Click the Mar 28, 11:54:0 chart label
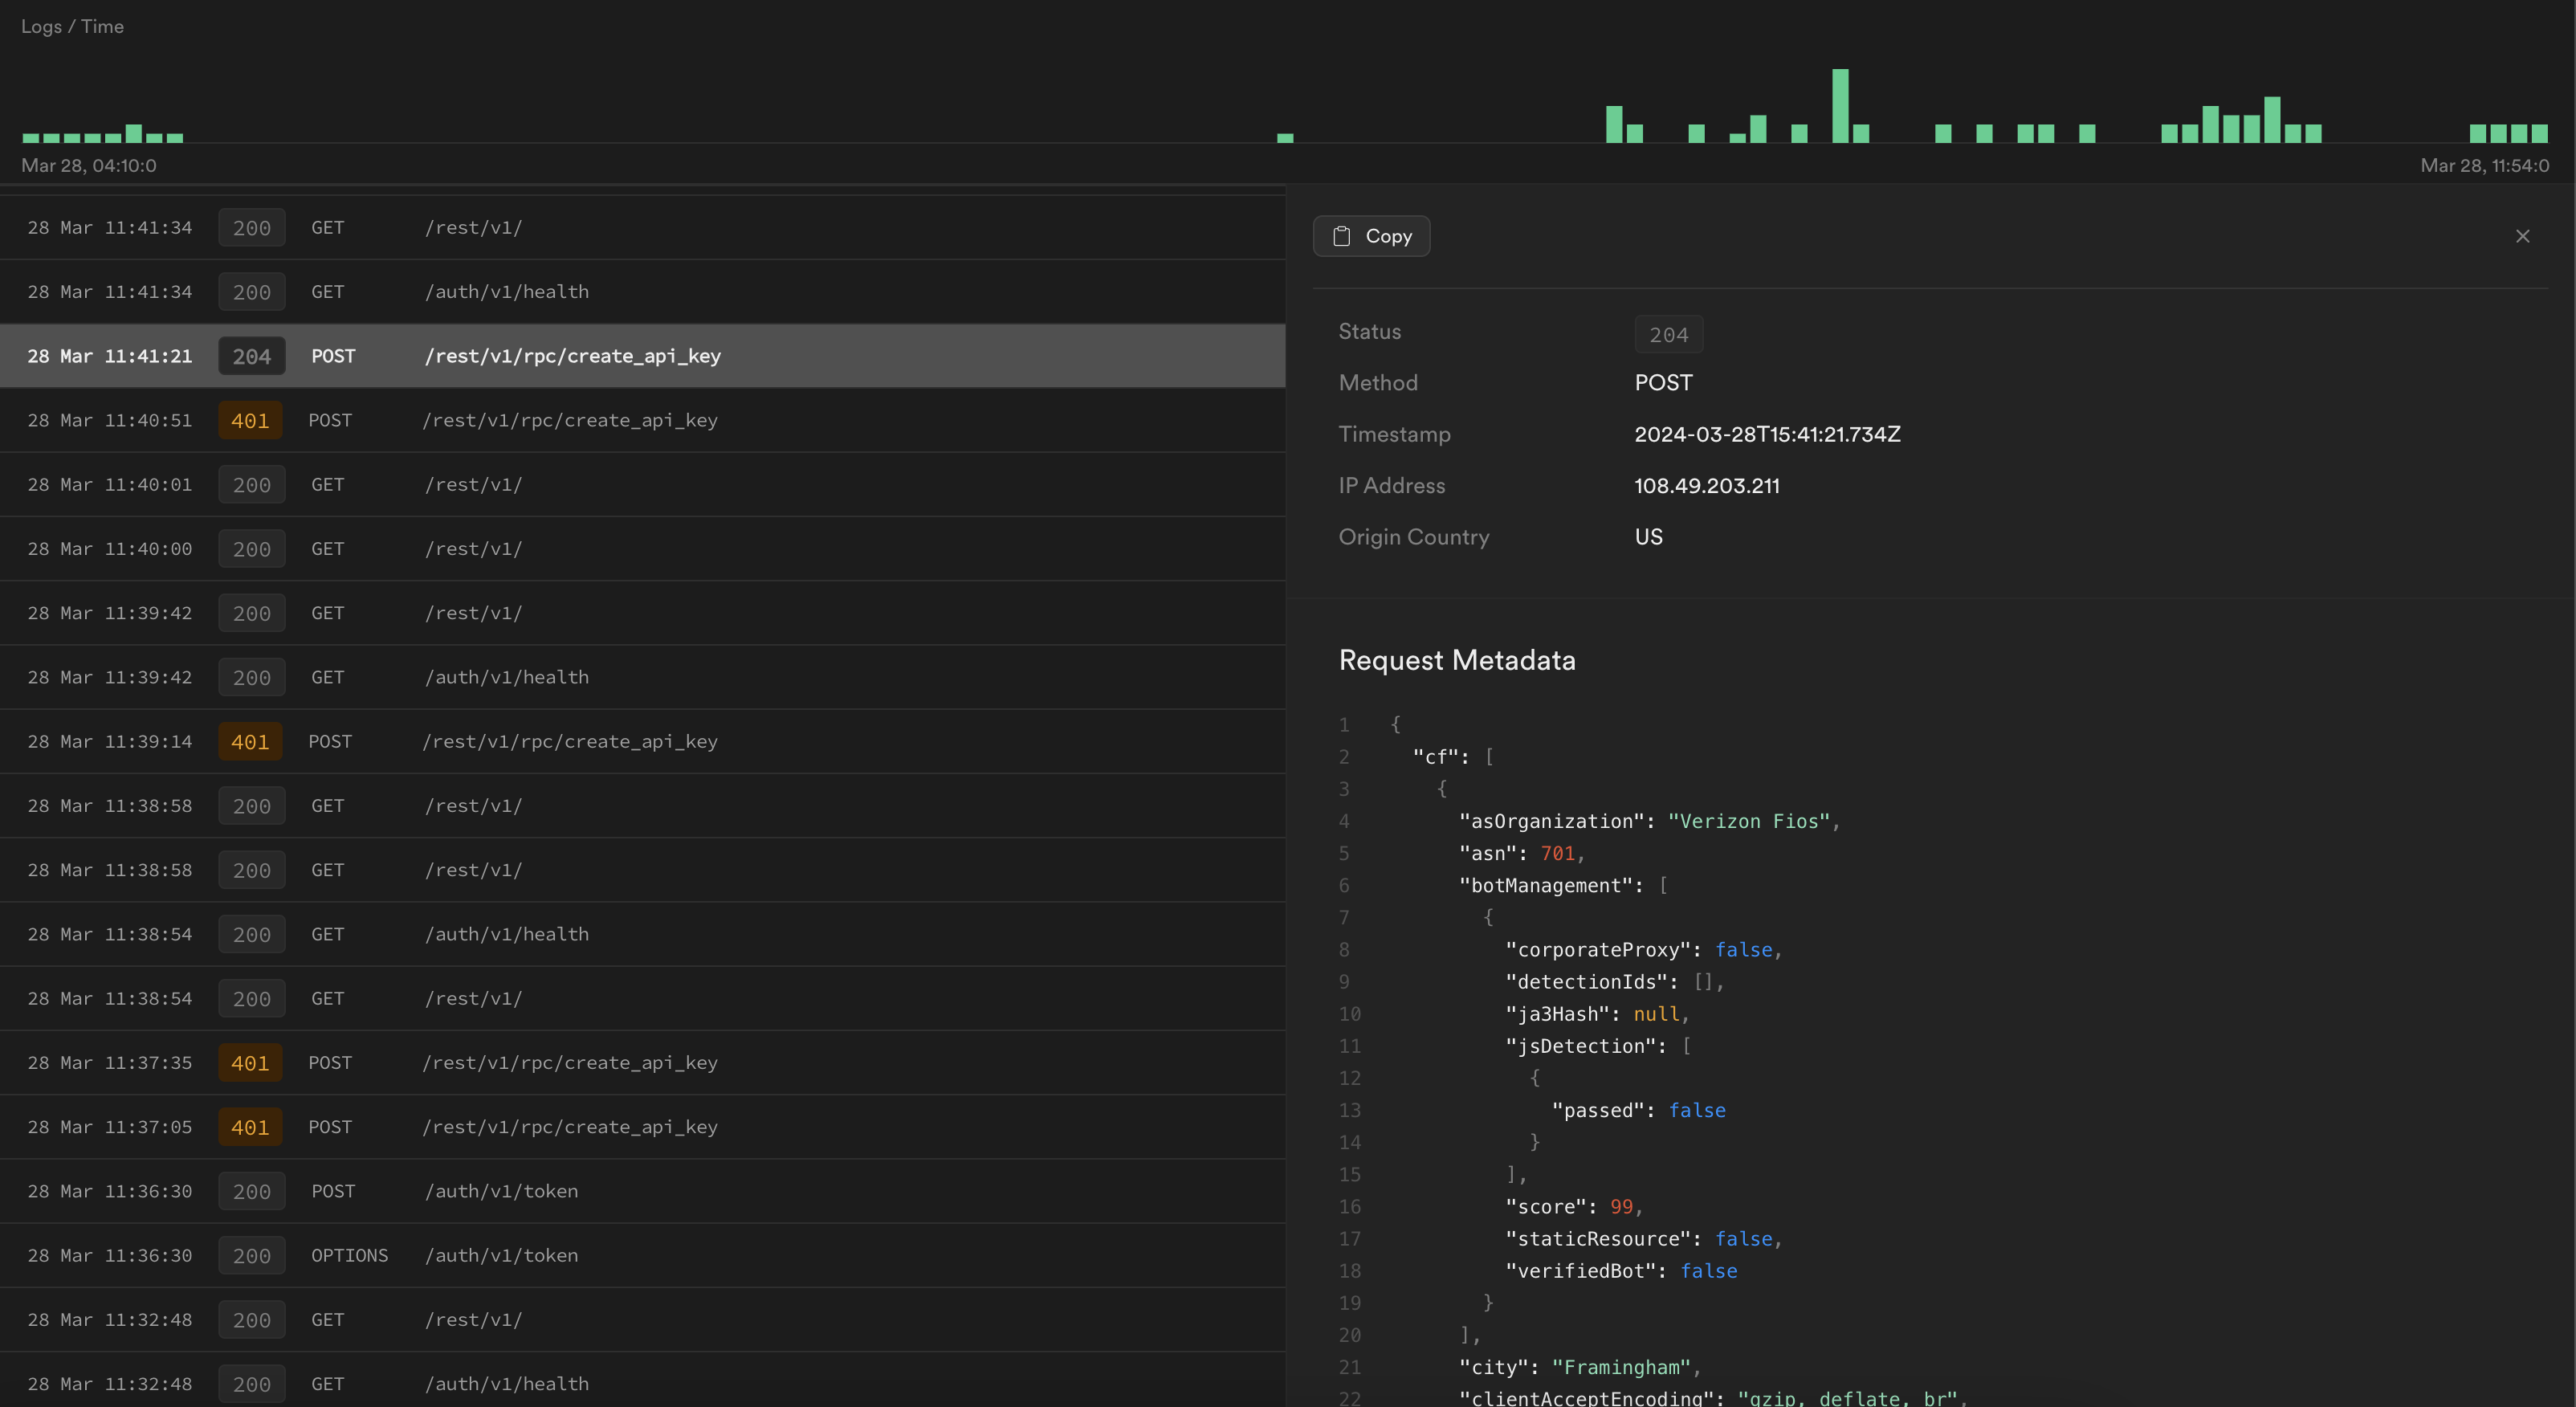Image resolution: width=2576 pixels, height=1407 pixels. click(2484, 166)
